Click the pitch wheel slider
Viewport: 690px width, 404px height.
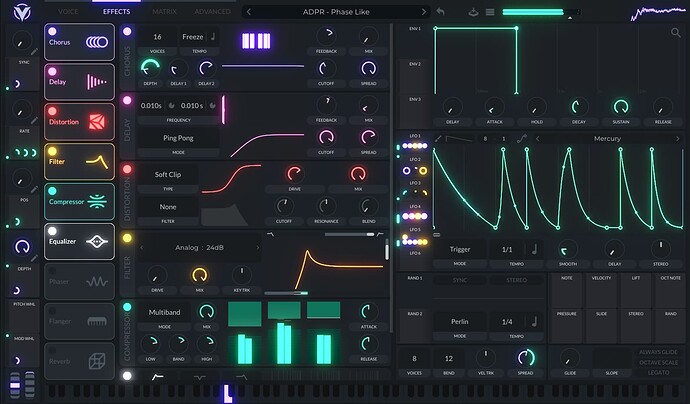(15, 386)
